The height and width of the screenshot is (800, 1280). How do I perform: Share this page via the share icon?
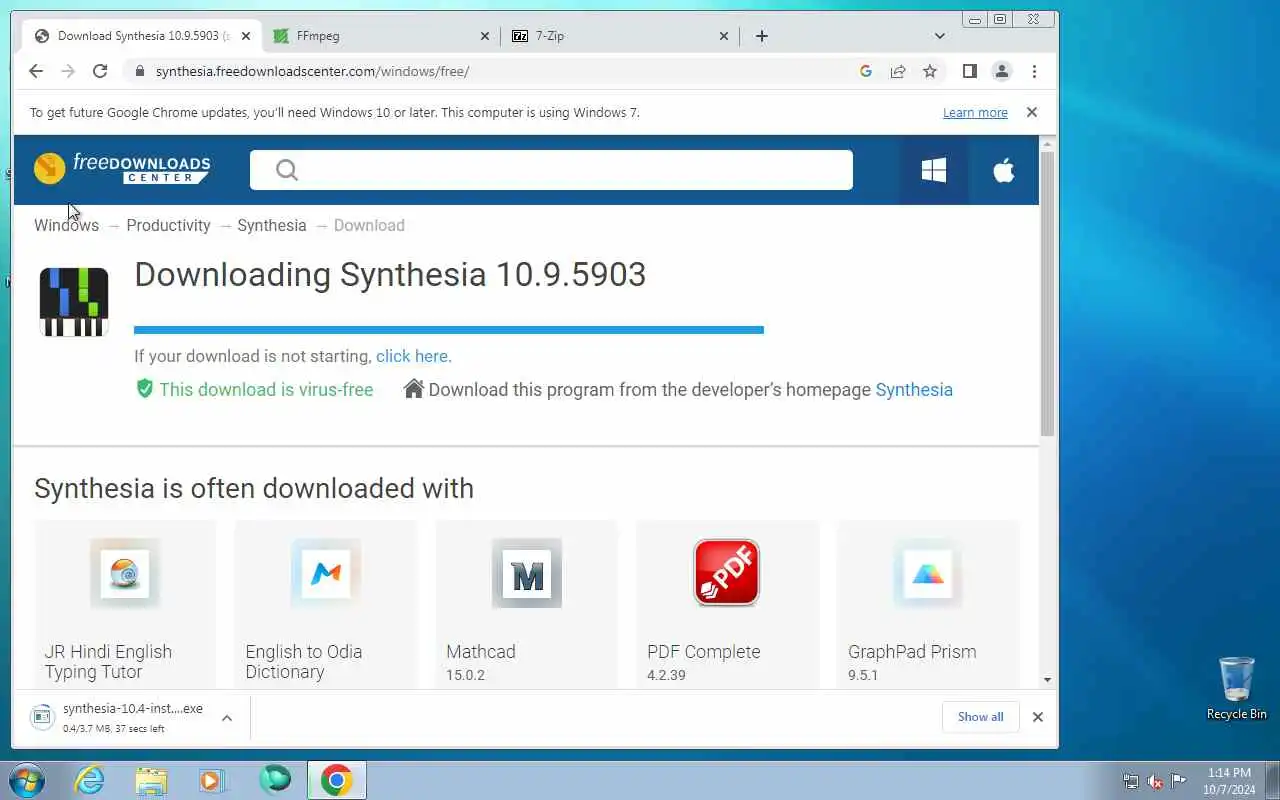tap(898, 71)
